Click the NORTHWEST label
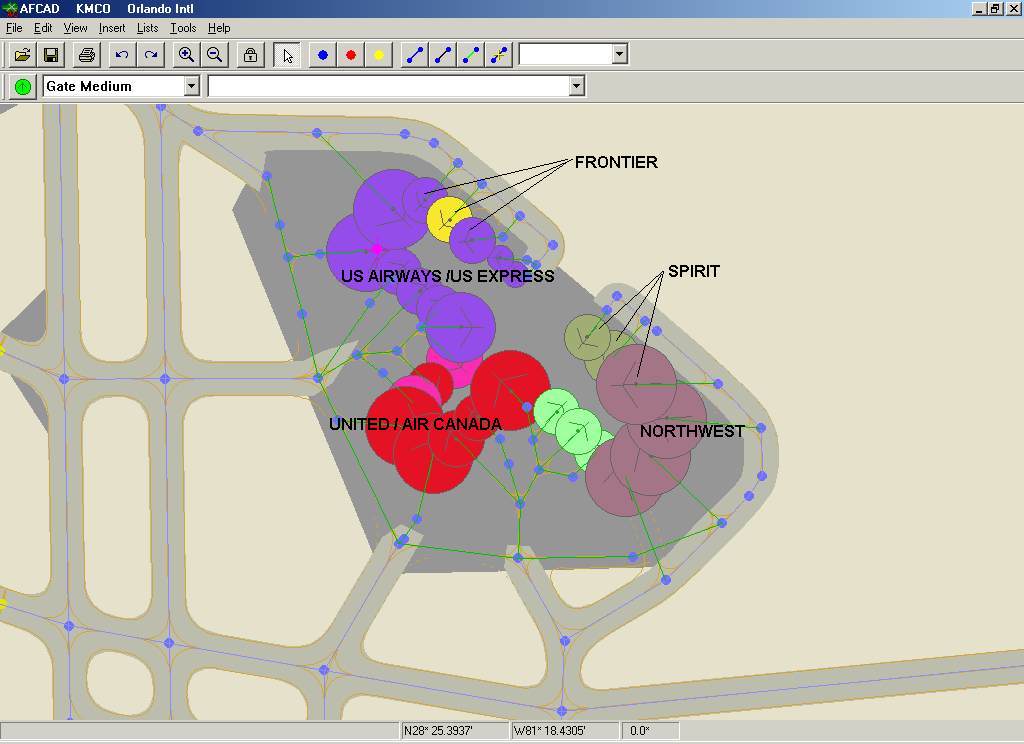The height and width of the screenshot is (744, 1024). [x=692, y=431]
